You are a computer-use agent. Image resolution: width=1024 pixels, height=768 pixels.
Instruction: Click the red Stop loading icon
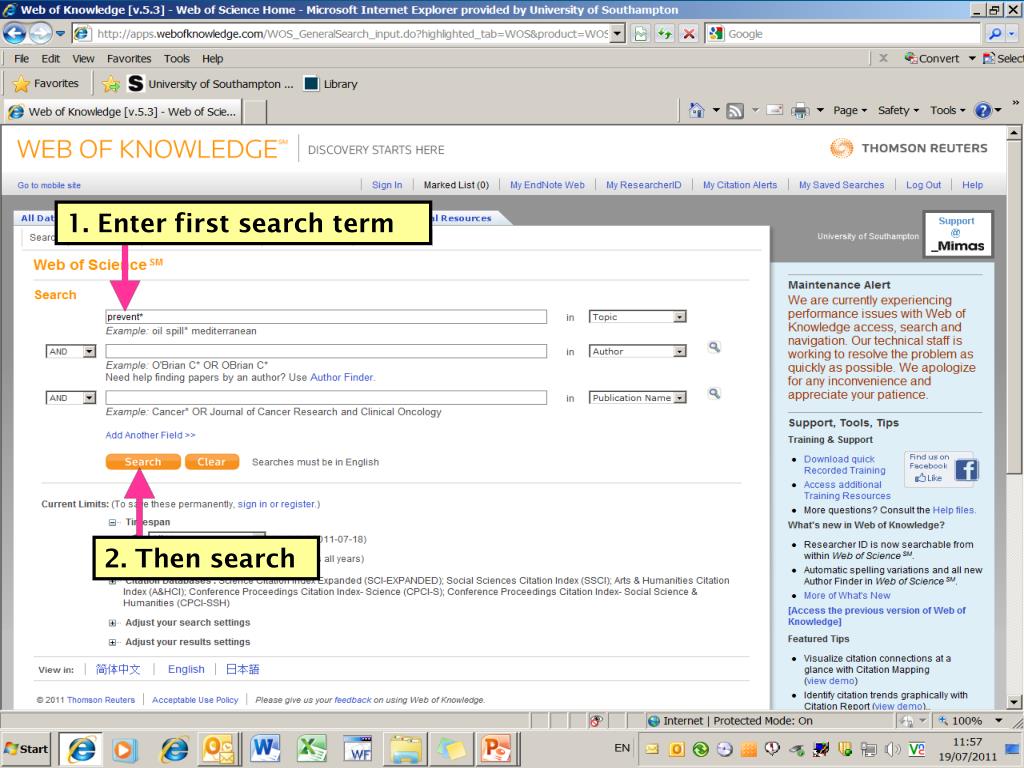(x=689, y=34)
